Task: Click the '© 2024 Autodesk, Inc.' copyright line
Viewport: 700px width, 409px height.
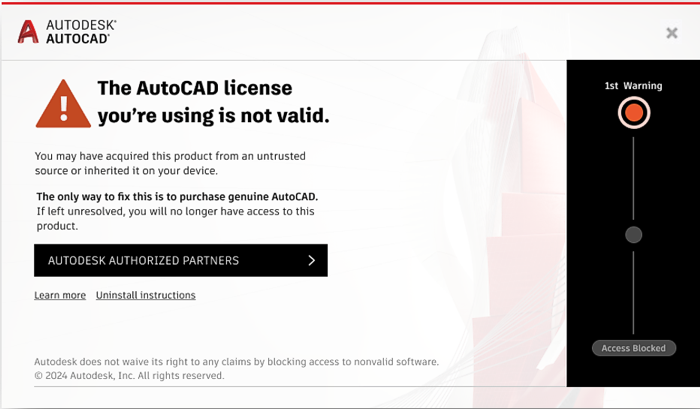Action: coord(129,376)
